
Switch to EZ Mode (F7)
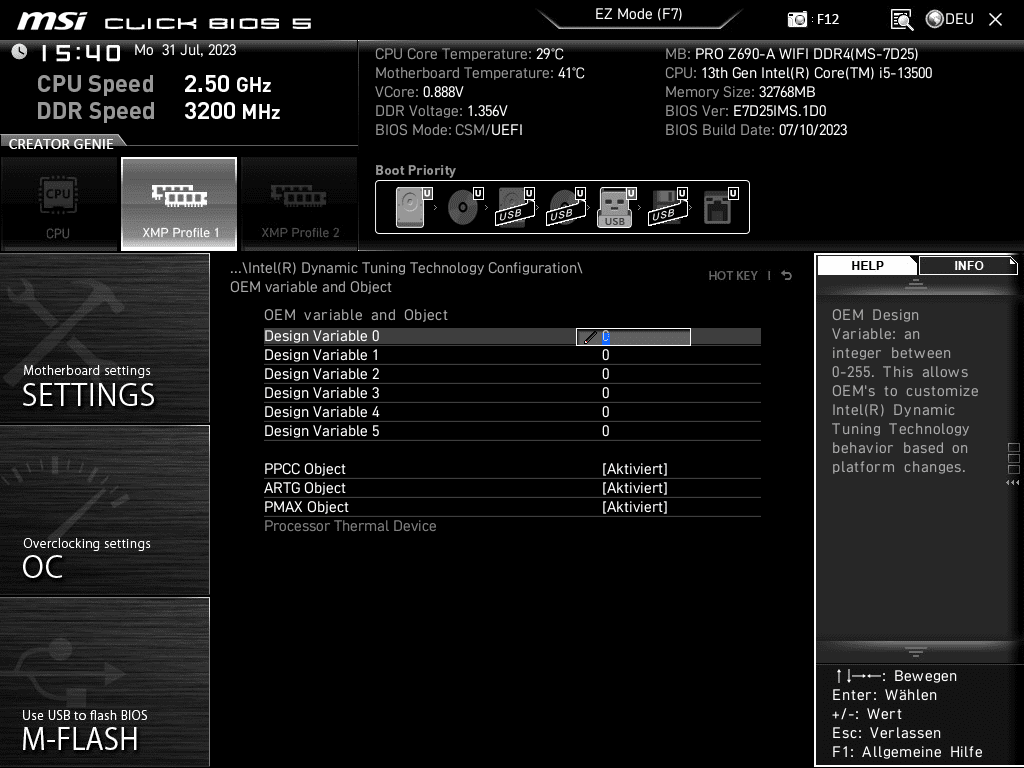coord(639,14)
